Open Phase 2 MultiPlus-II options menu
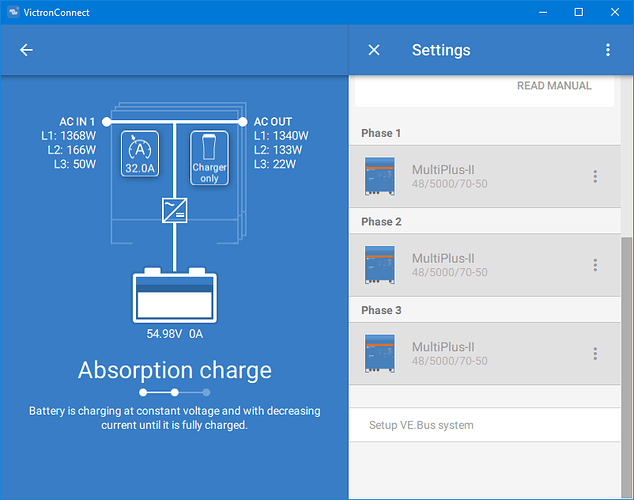The height and width of the screenshot is (500, 634). point(595,265)
